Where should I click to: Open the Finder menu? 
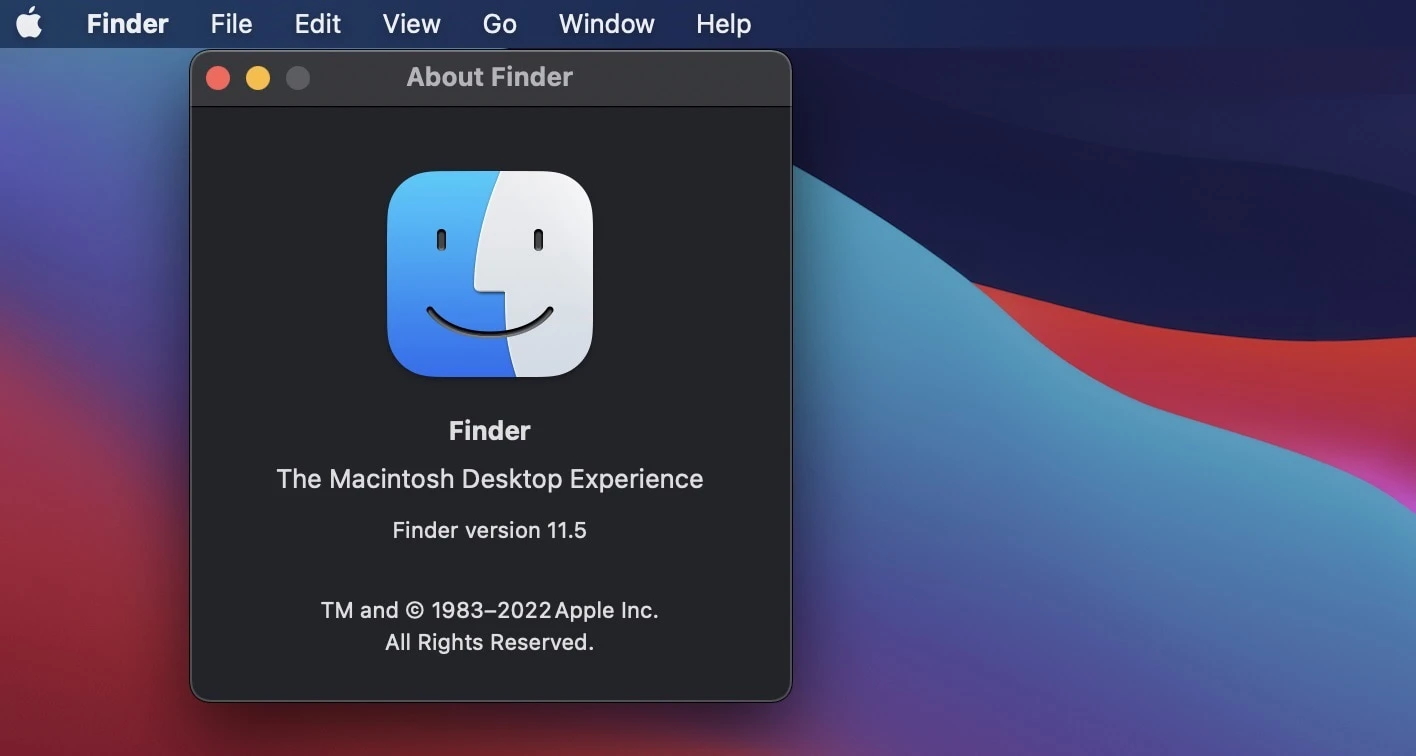pyautogui.click(x=127, y=23)
